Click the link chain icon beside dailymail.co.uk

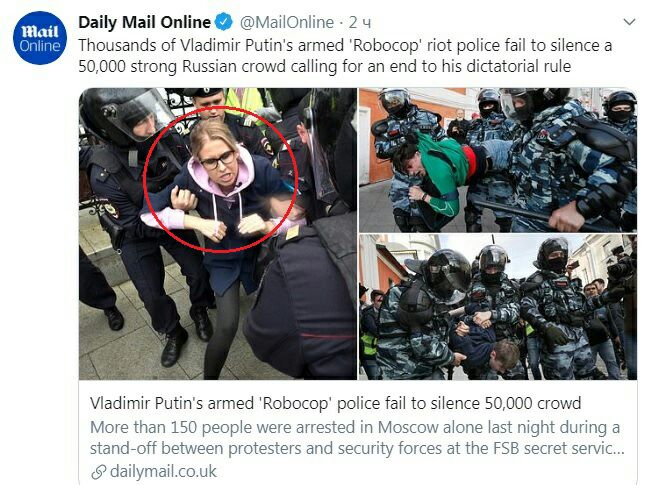(98, 471)
